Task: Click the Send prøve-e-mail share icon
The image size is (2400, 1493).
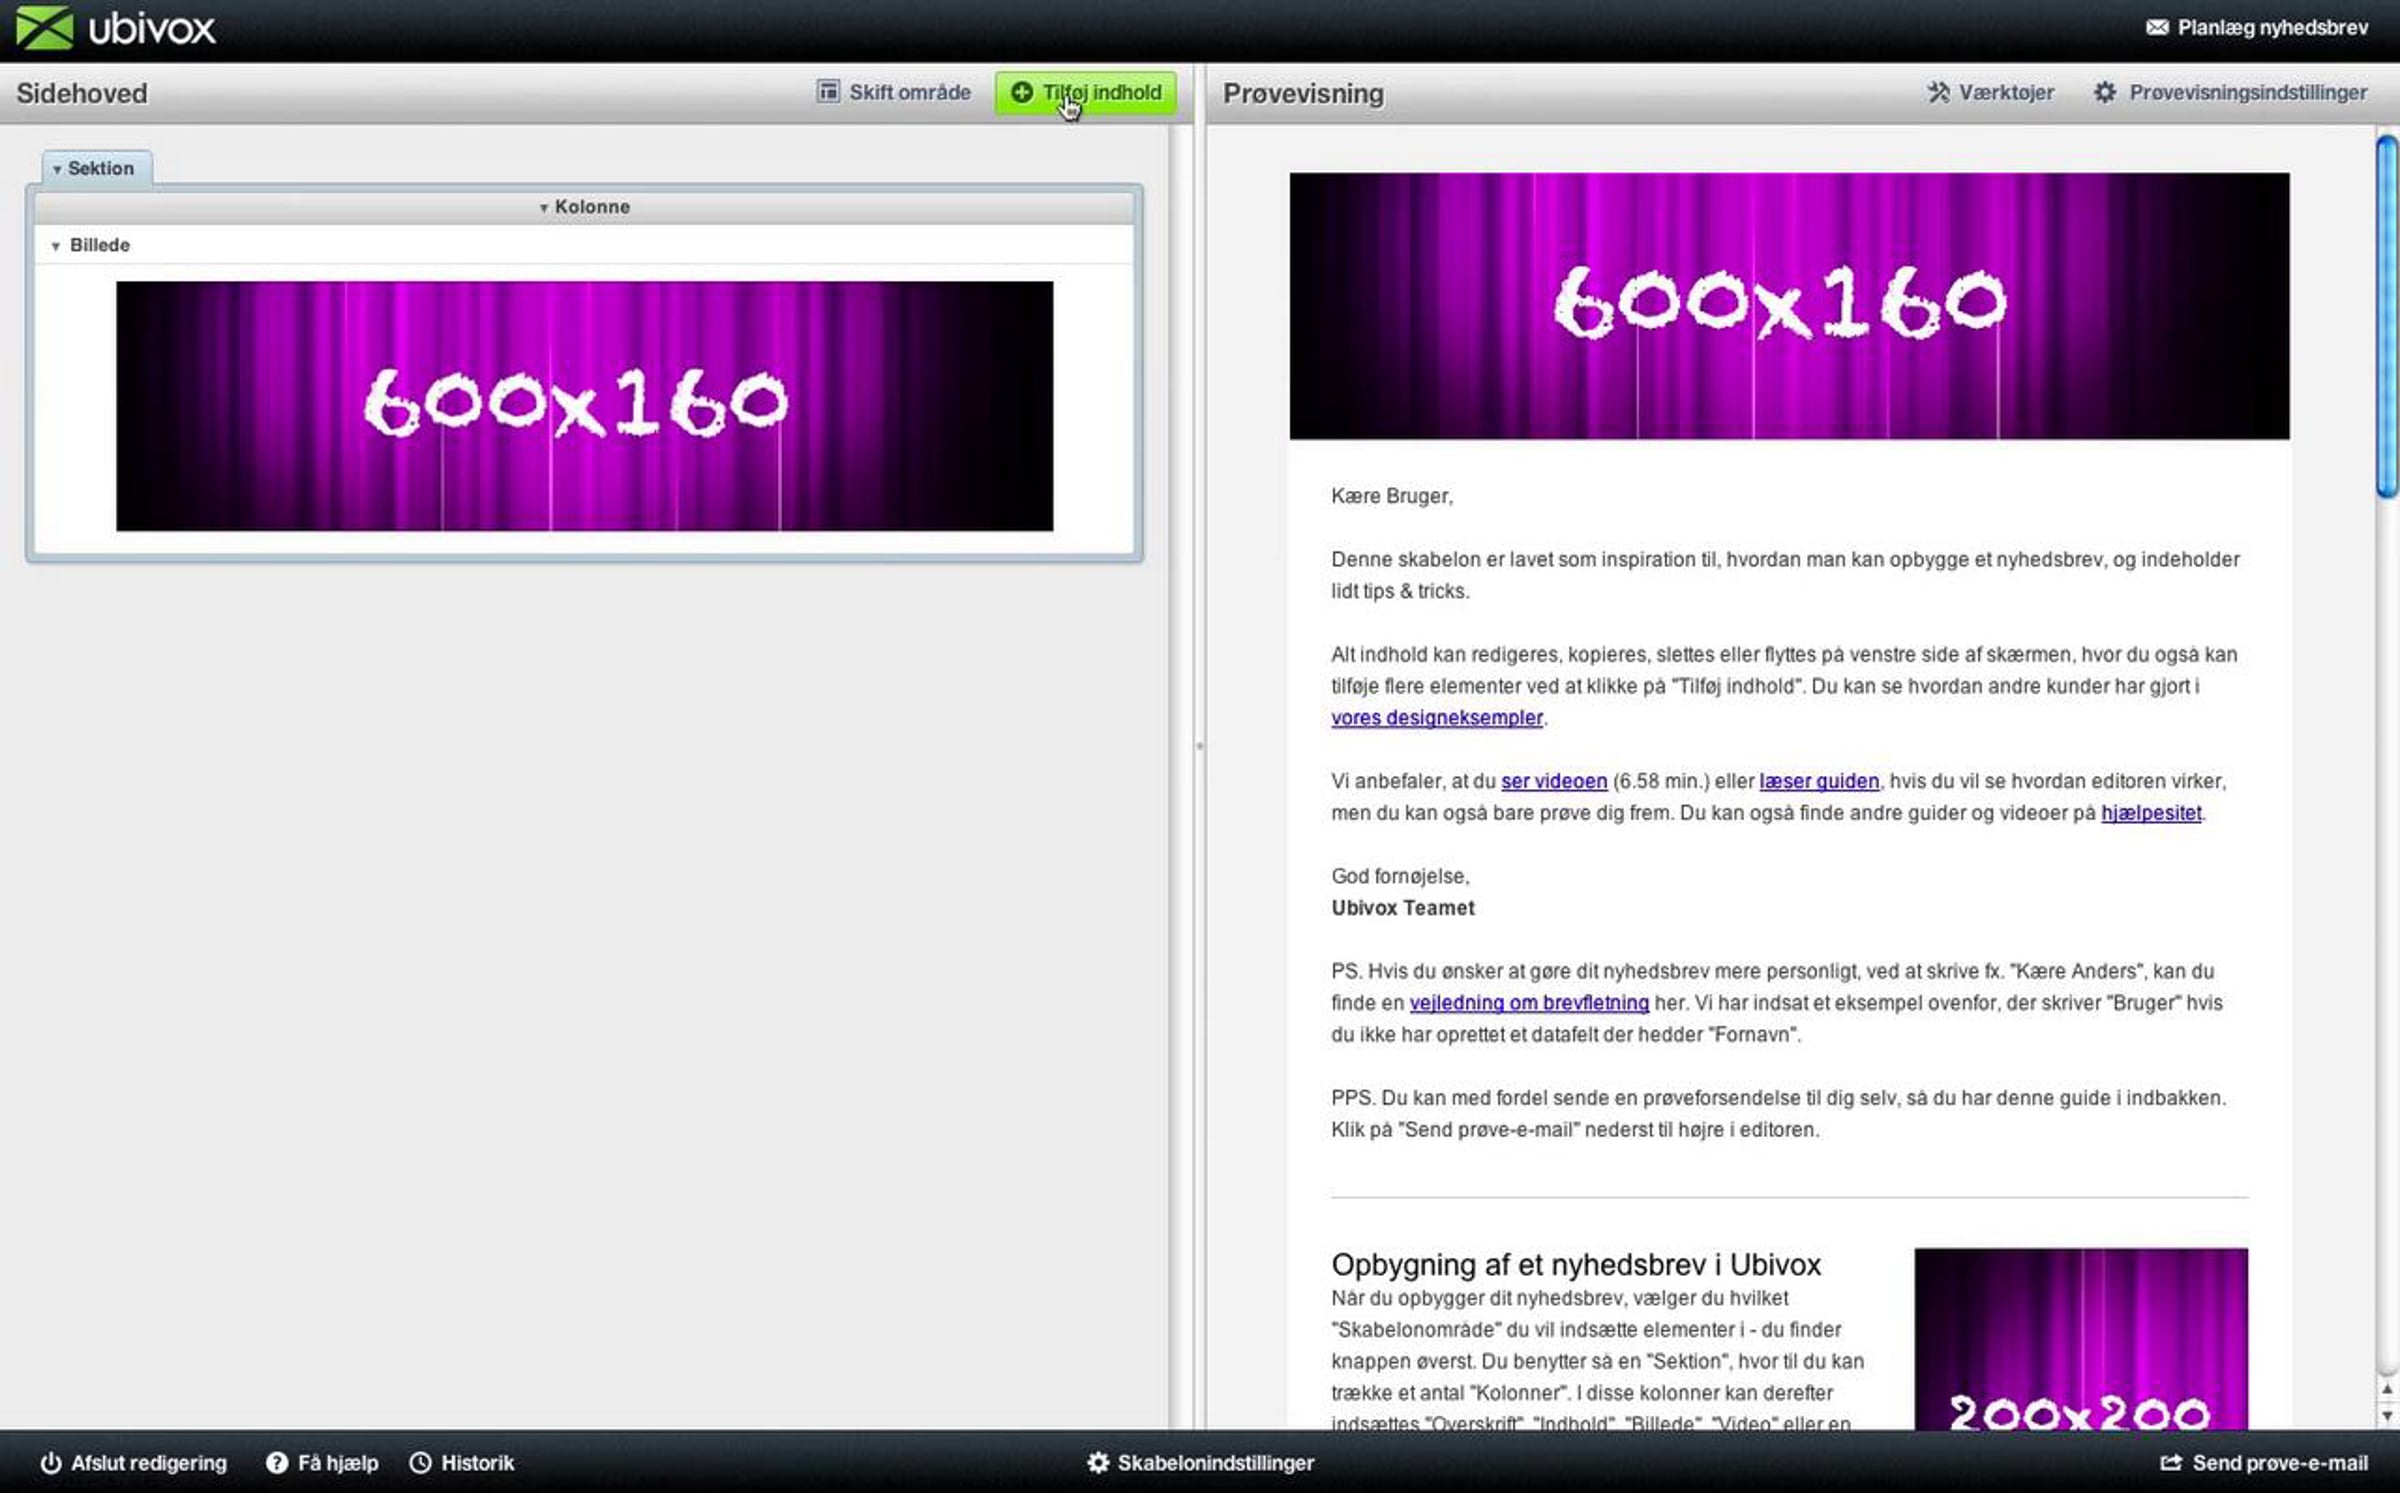Action: (x=2170, y=1463)
